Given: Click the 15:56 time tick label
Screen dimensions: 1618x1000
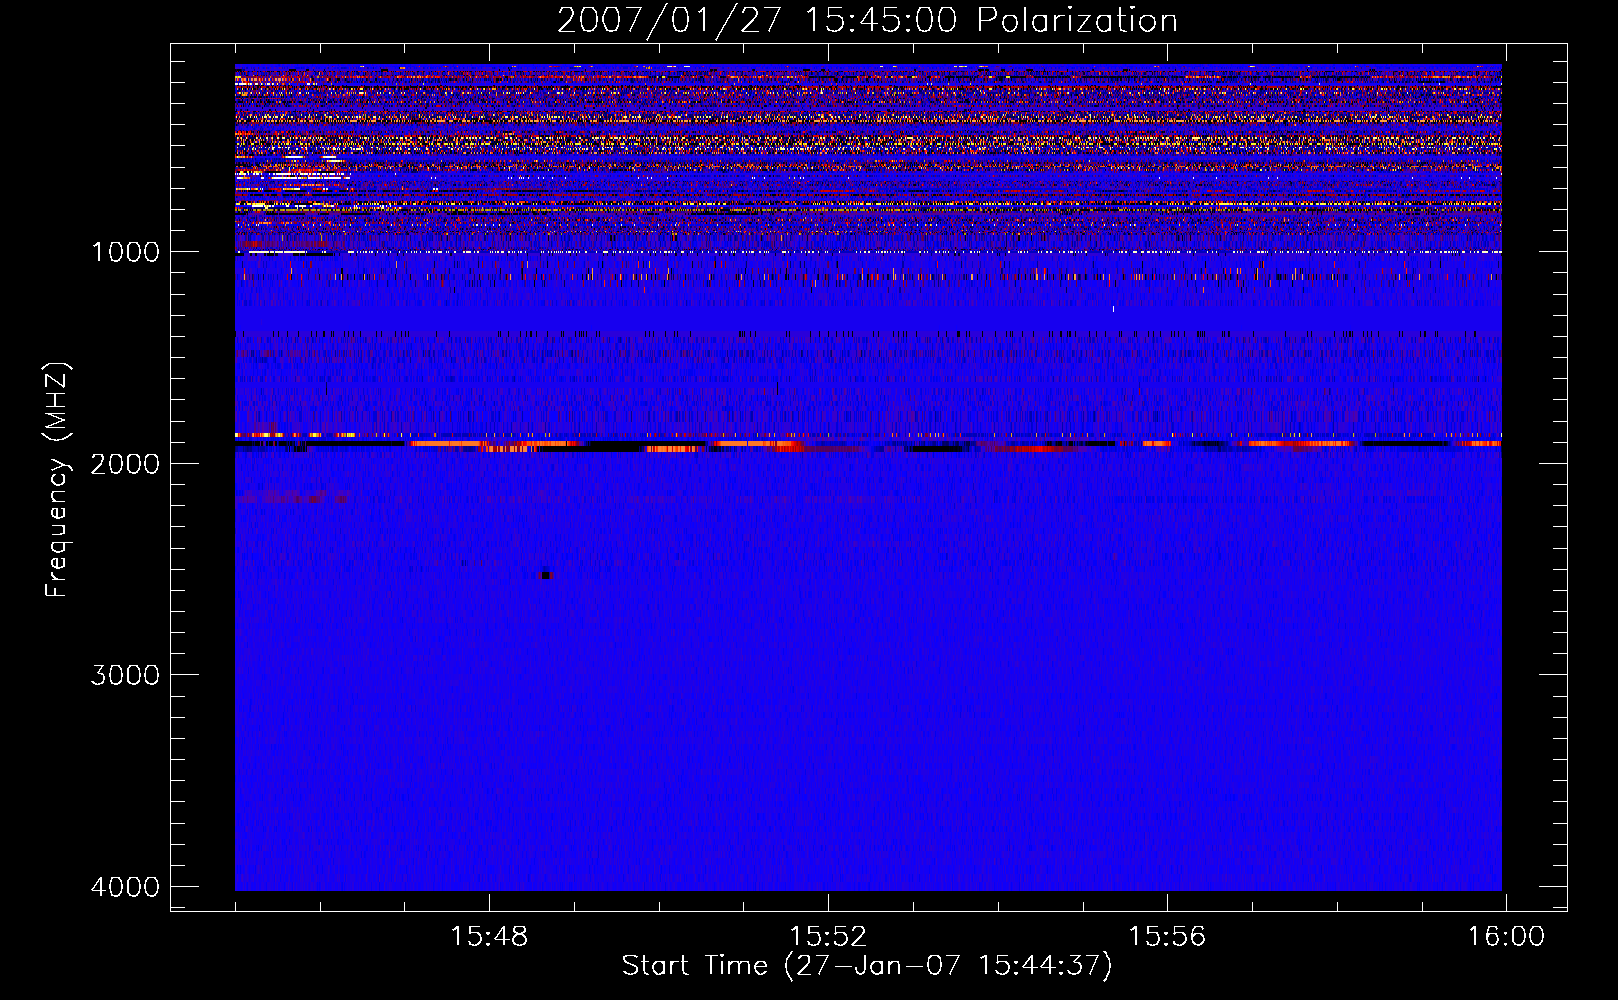Looking at the screenshot, I should coord(1167,937).
